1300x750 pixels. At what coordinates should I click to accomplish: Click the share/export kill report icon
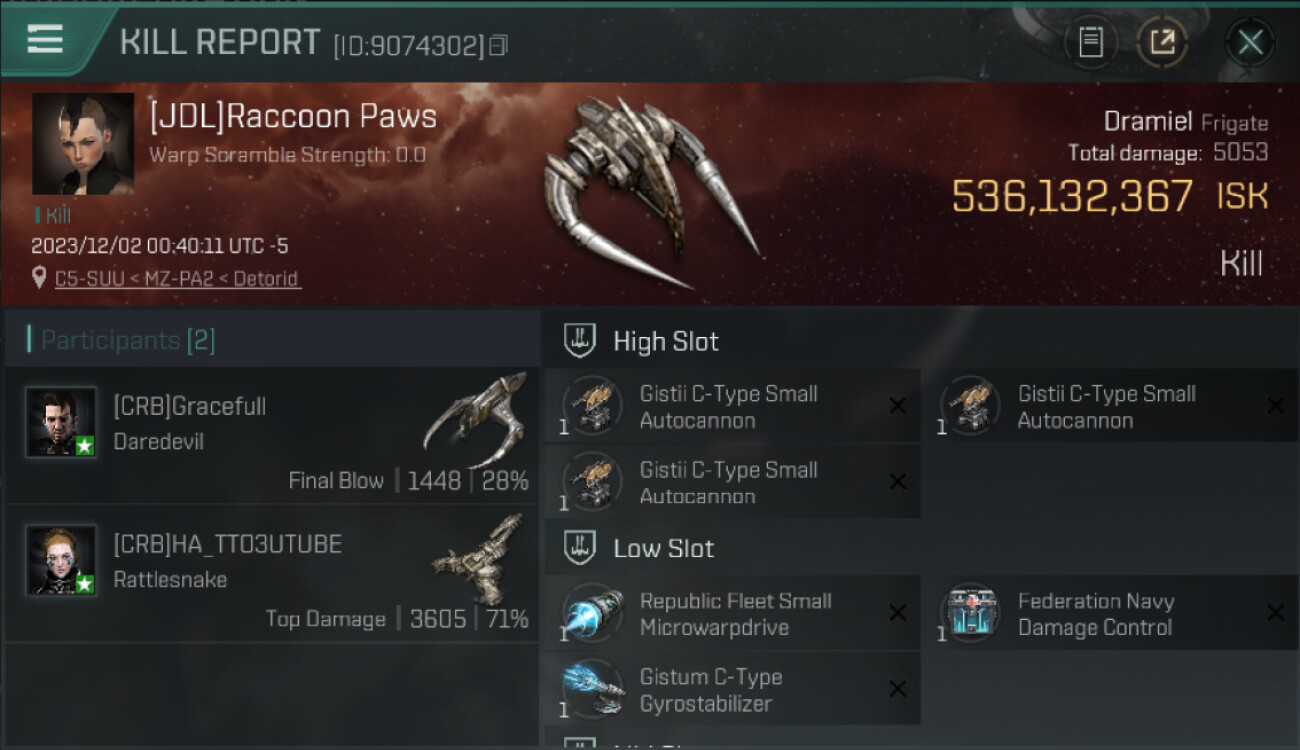coord(1162,42)
